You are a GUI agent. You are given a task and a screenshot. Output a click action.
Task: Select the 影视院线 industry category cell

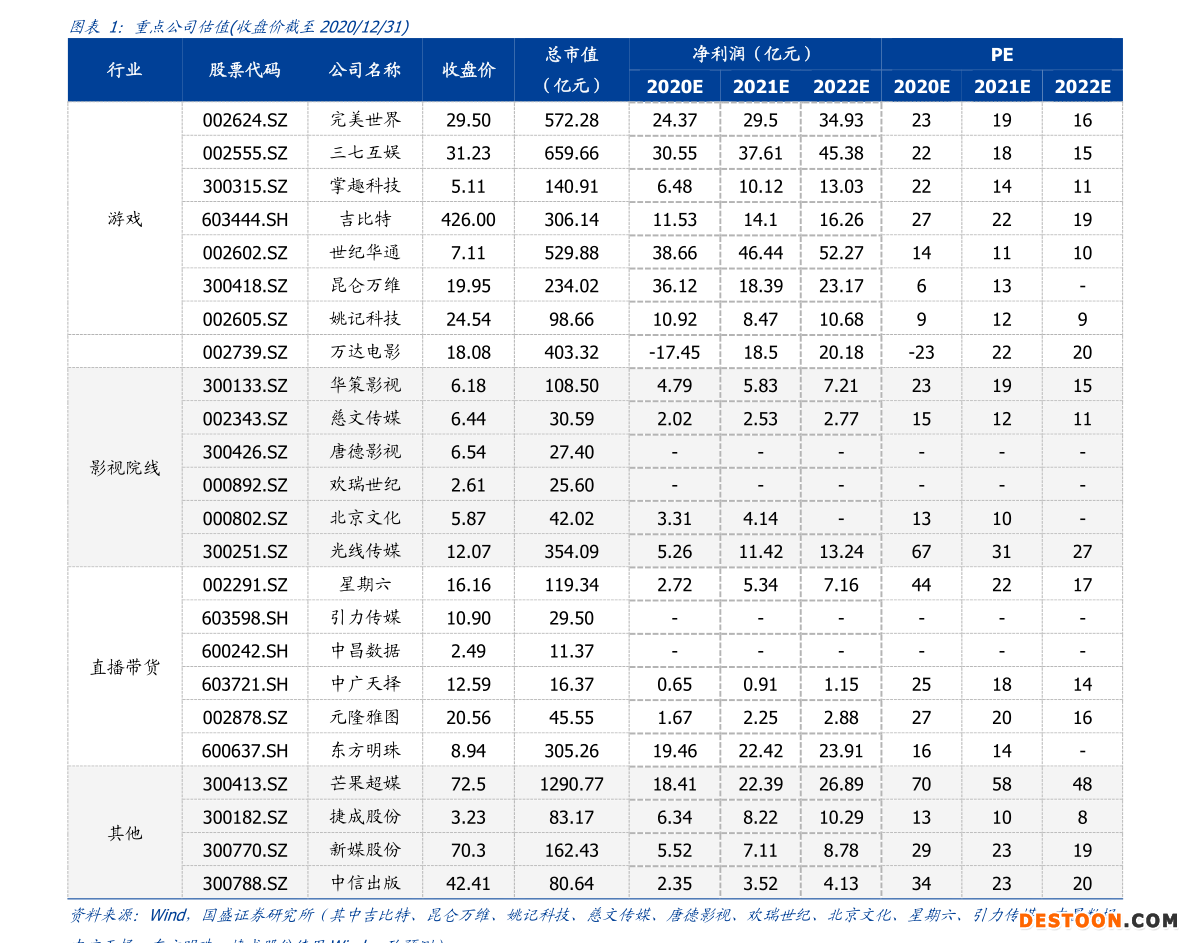coord(125,468)
